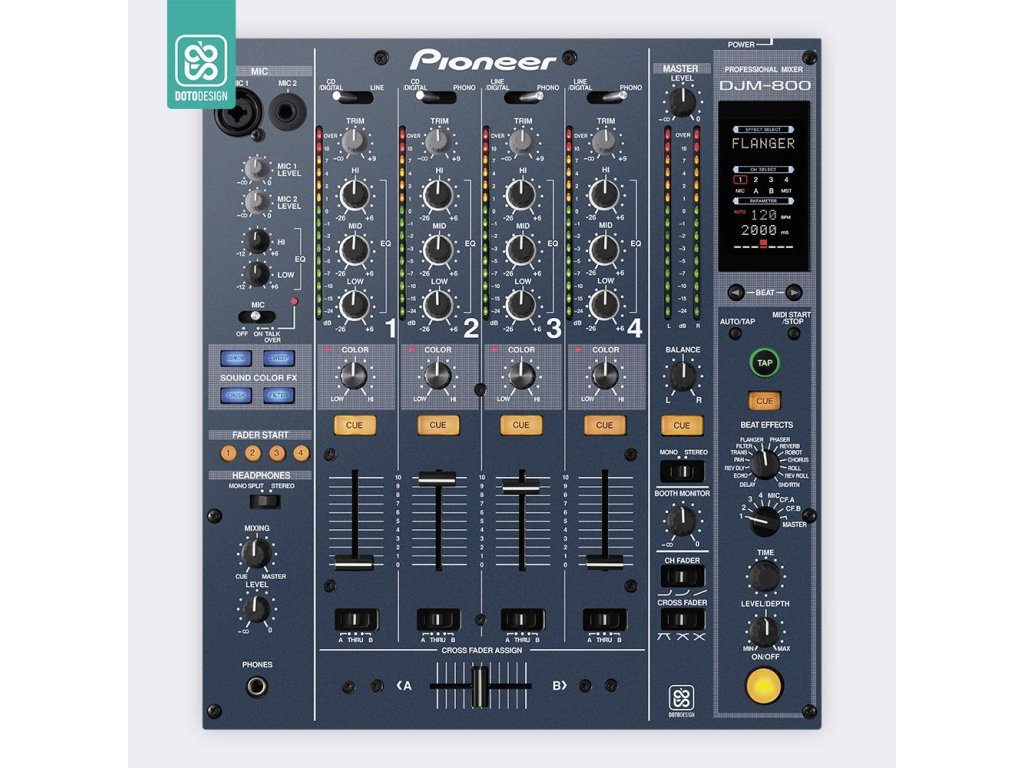Screen dimensions: 1024x768
Task: Click the MIC 2 input jack
Action: (287, 111)
